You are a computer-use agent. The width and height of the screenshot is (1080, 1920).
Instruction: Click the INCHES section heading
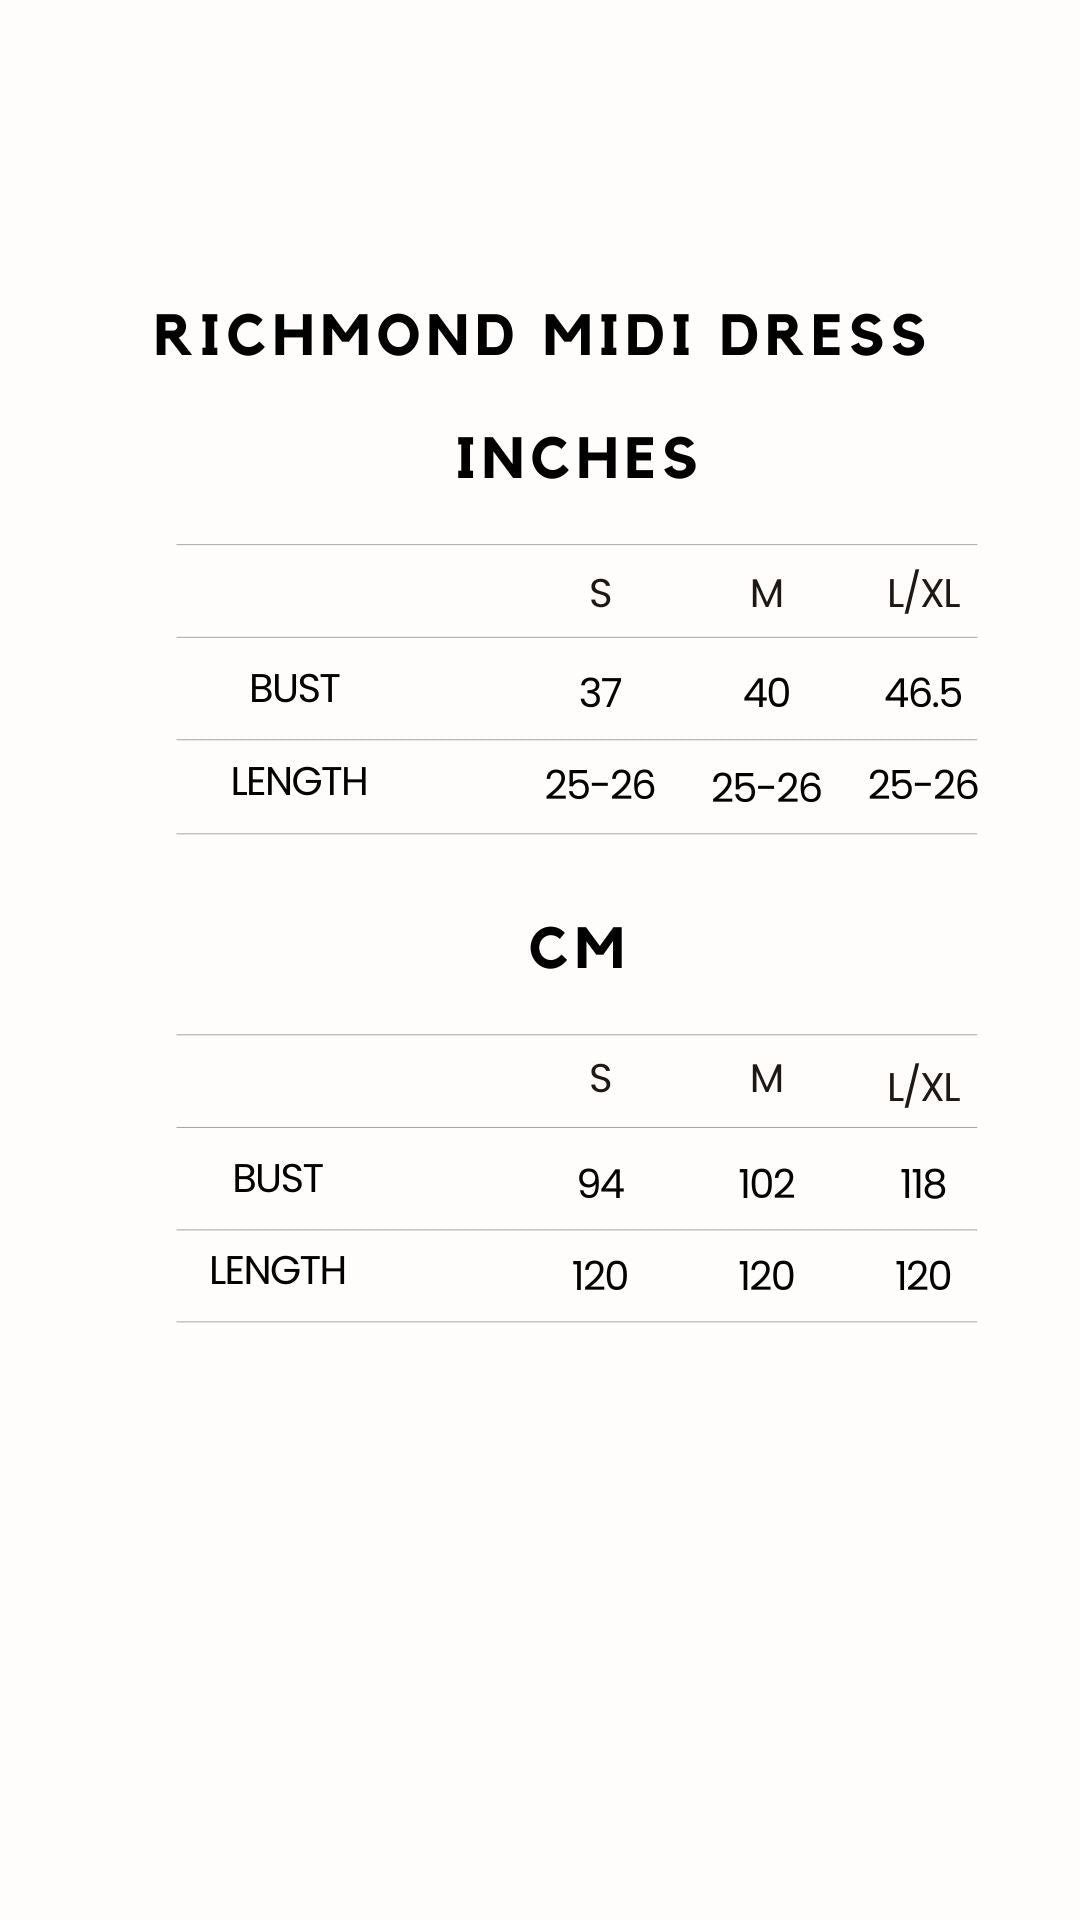coord(577,459)
